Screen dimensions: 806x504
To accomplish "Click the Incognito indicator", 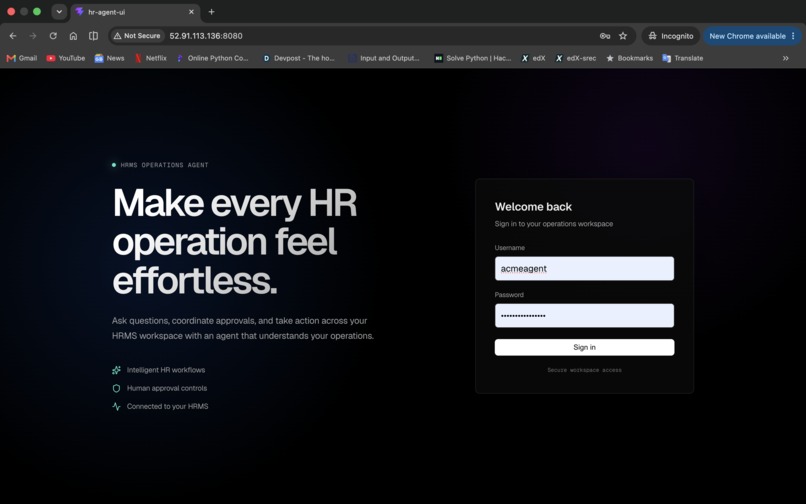I will [670, 36].
